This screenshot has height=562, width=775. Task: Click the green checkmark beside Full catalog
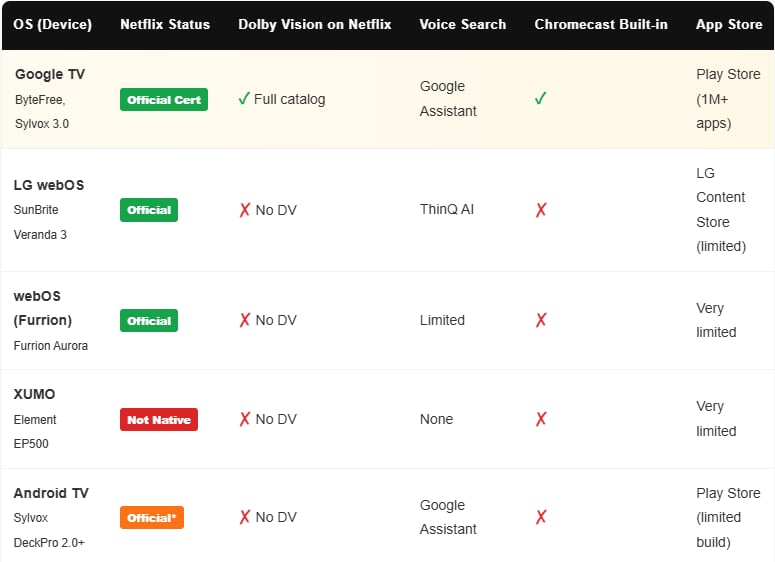click(x=244, y=99)
